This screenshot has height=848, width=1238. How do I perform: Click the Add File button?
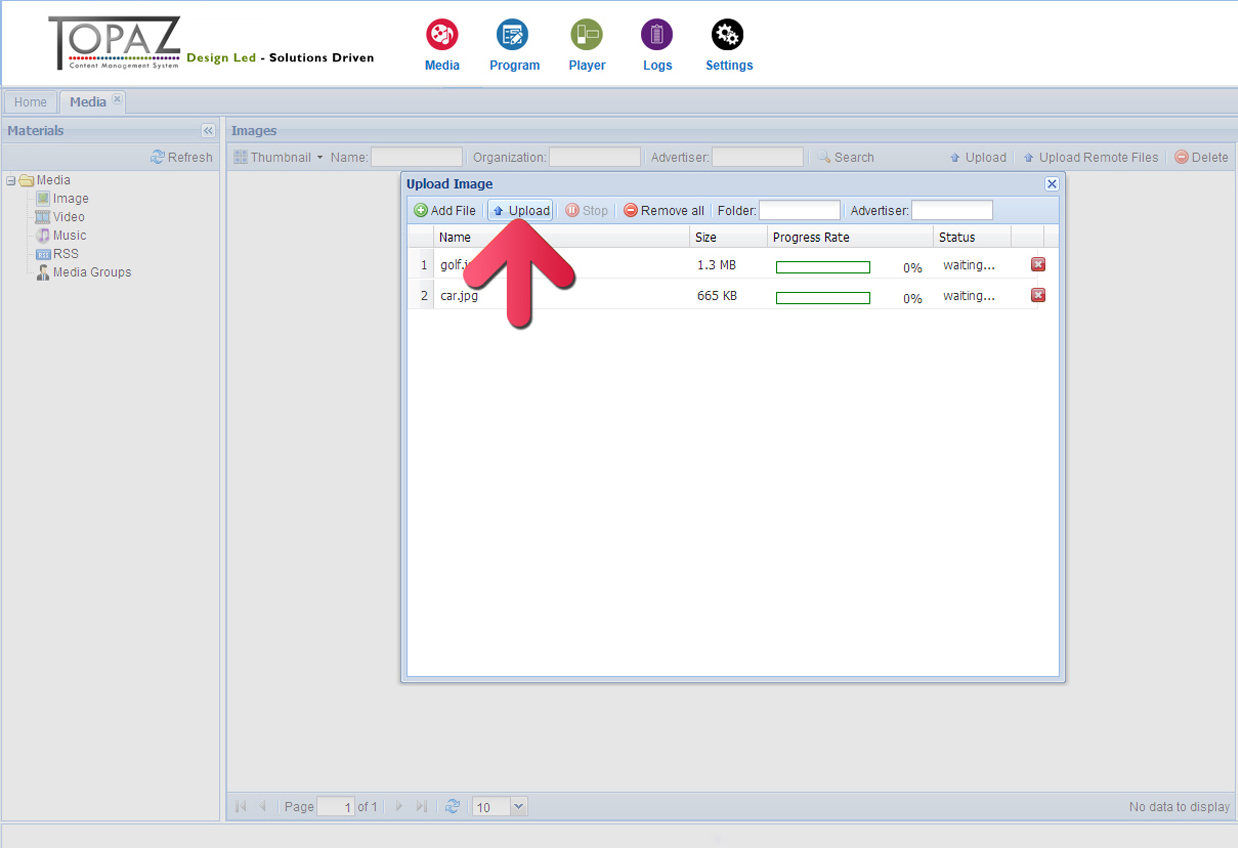[x=445, y=211]
